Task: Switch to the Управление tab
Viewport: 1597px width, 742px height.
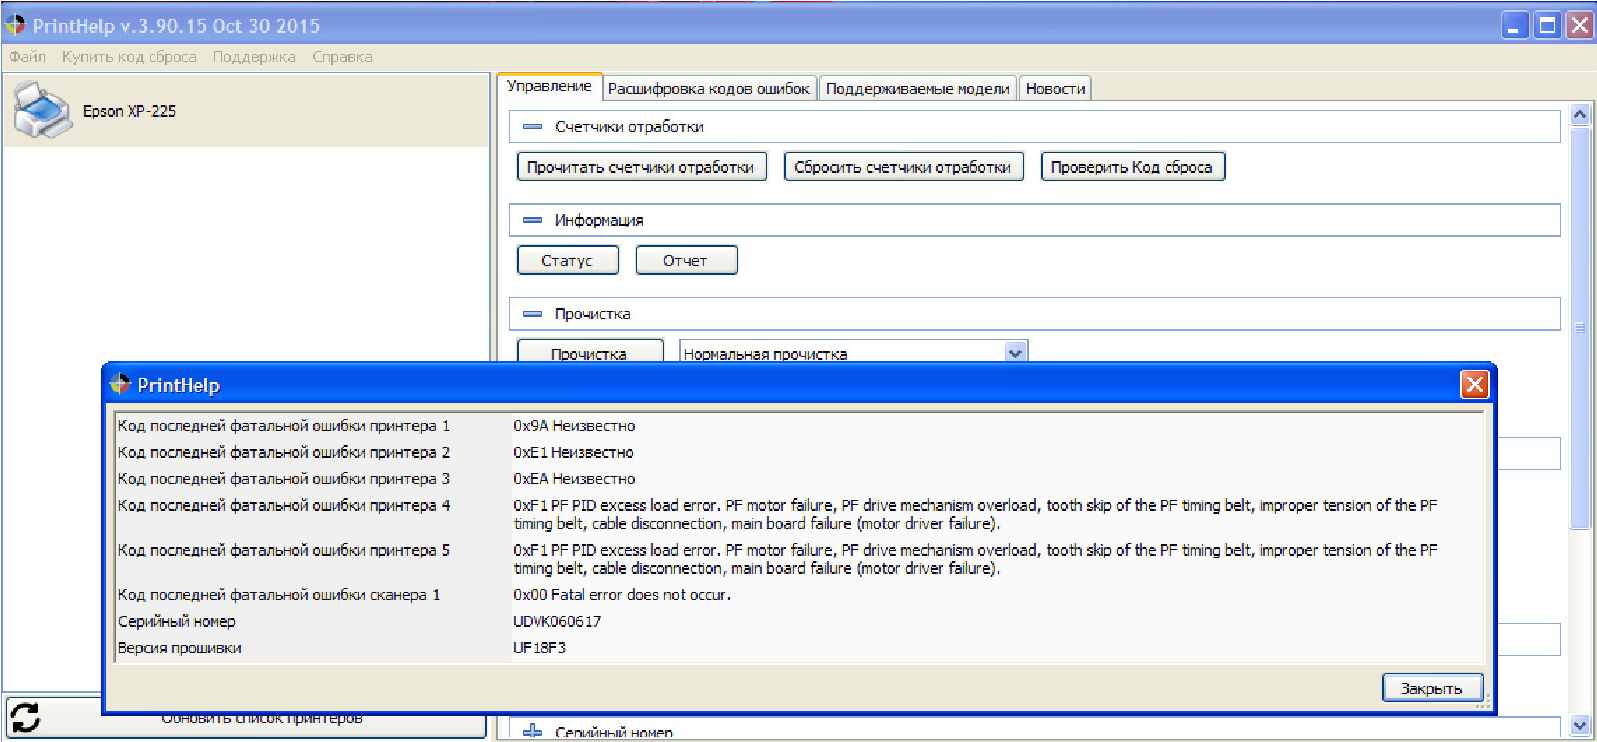Action: (549, 86)
